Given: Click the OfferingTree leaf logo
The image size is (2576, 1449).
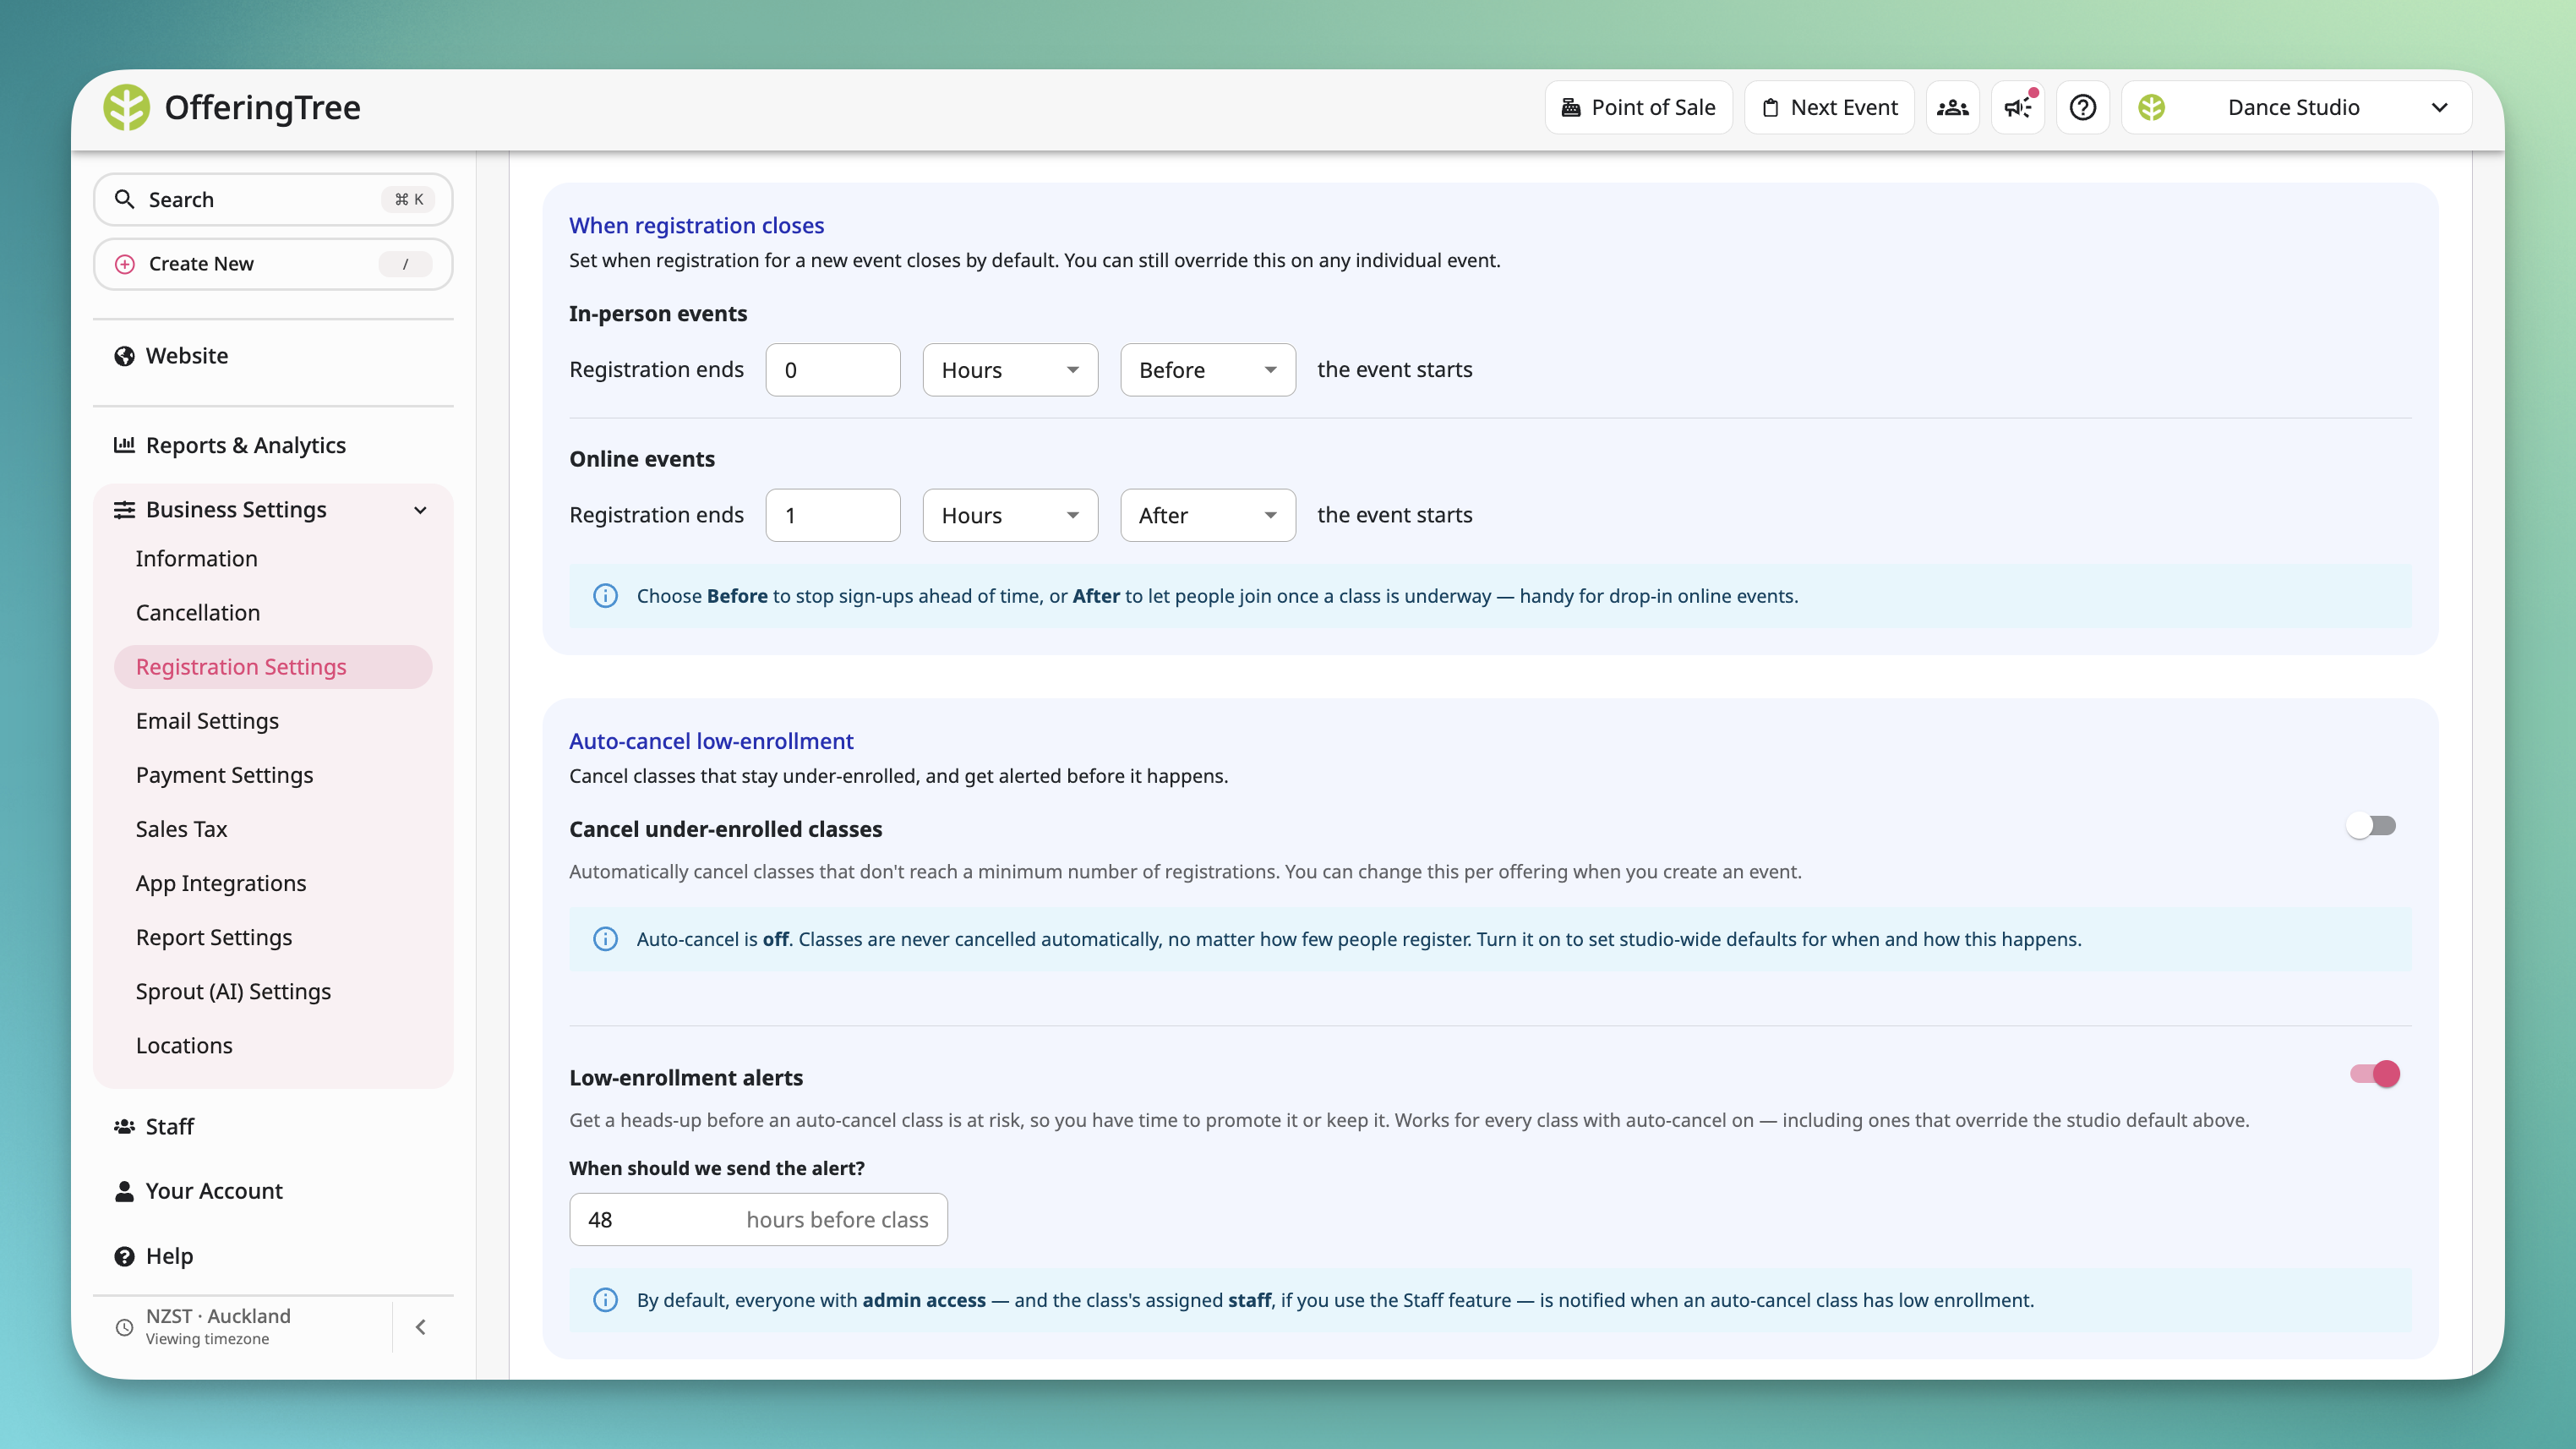Looking at the screenshot, I should pyautogui.click(x=126, y=107).
